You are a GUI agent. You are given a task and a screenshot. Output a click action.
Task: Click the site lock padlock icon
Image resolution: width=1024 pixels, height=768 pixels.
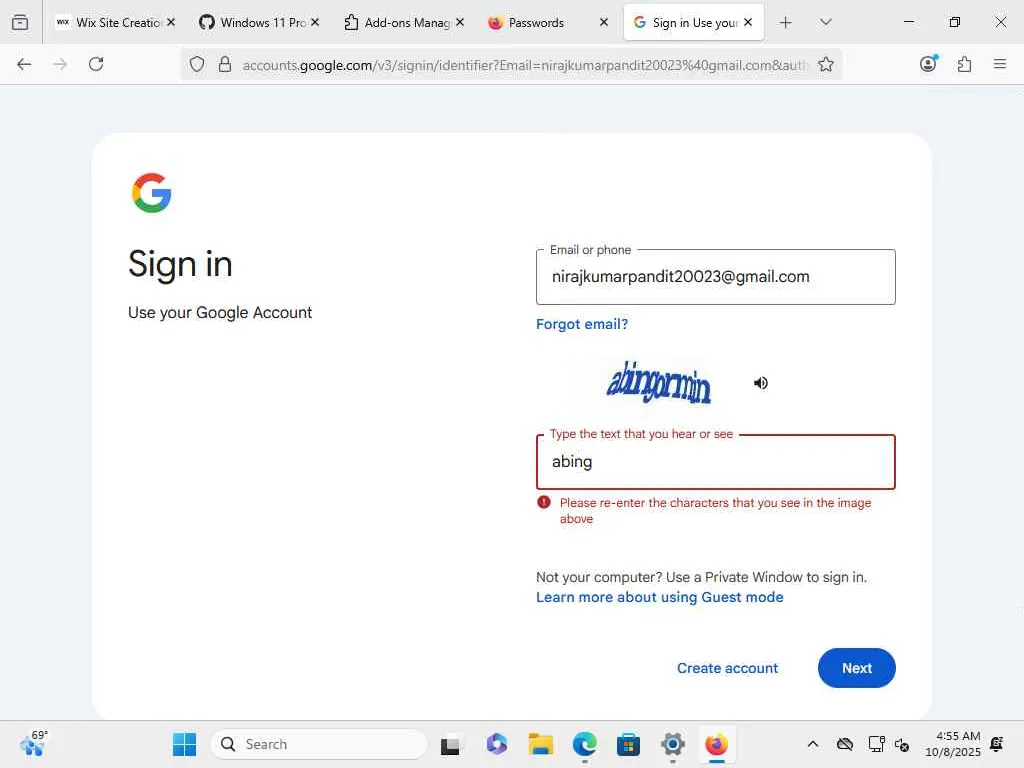click(225, 64)
